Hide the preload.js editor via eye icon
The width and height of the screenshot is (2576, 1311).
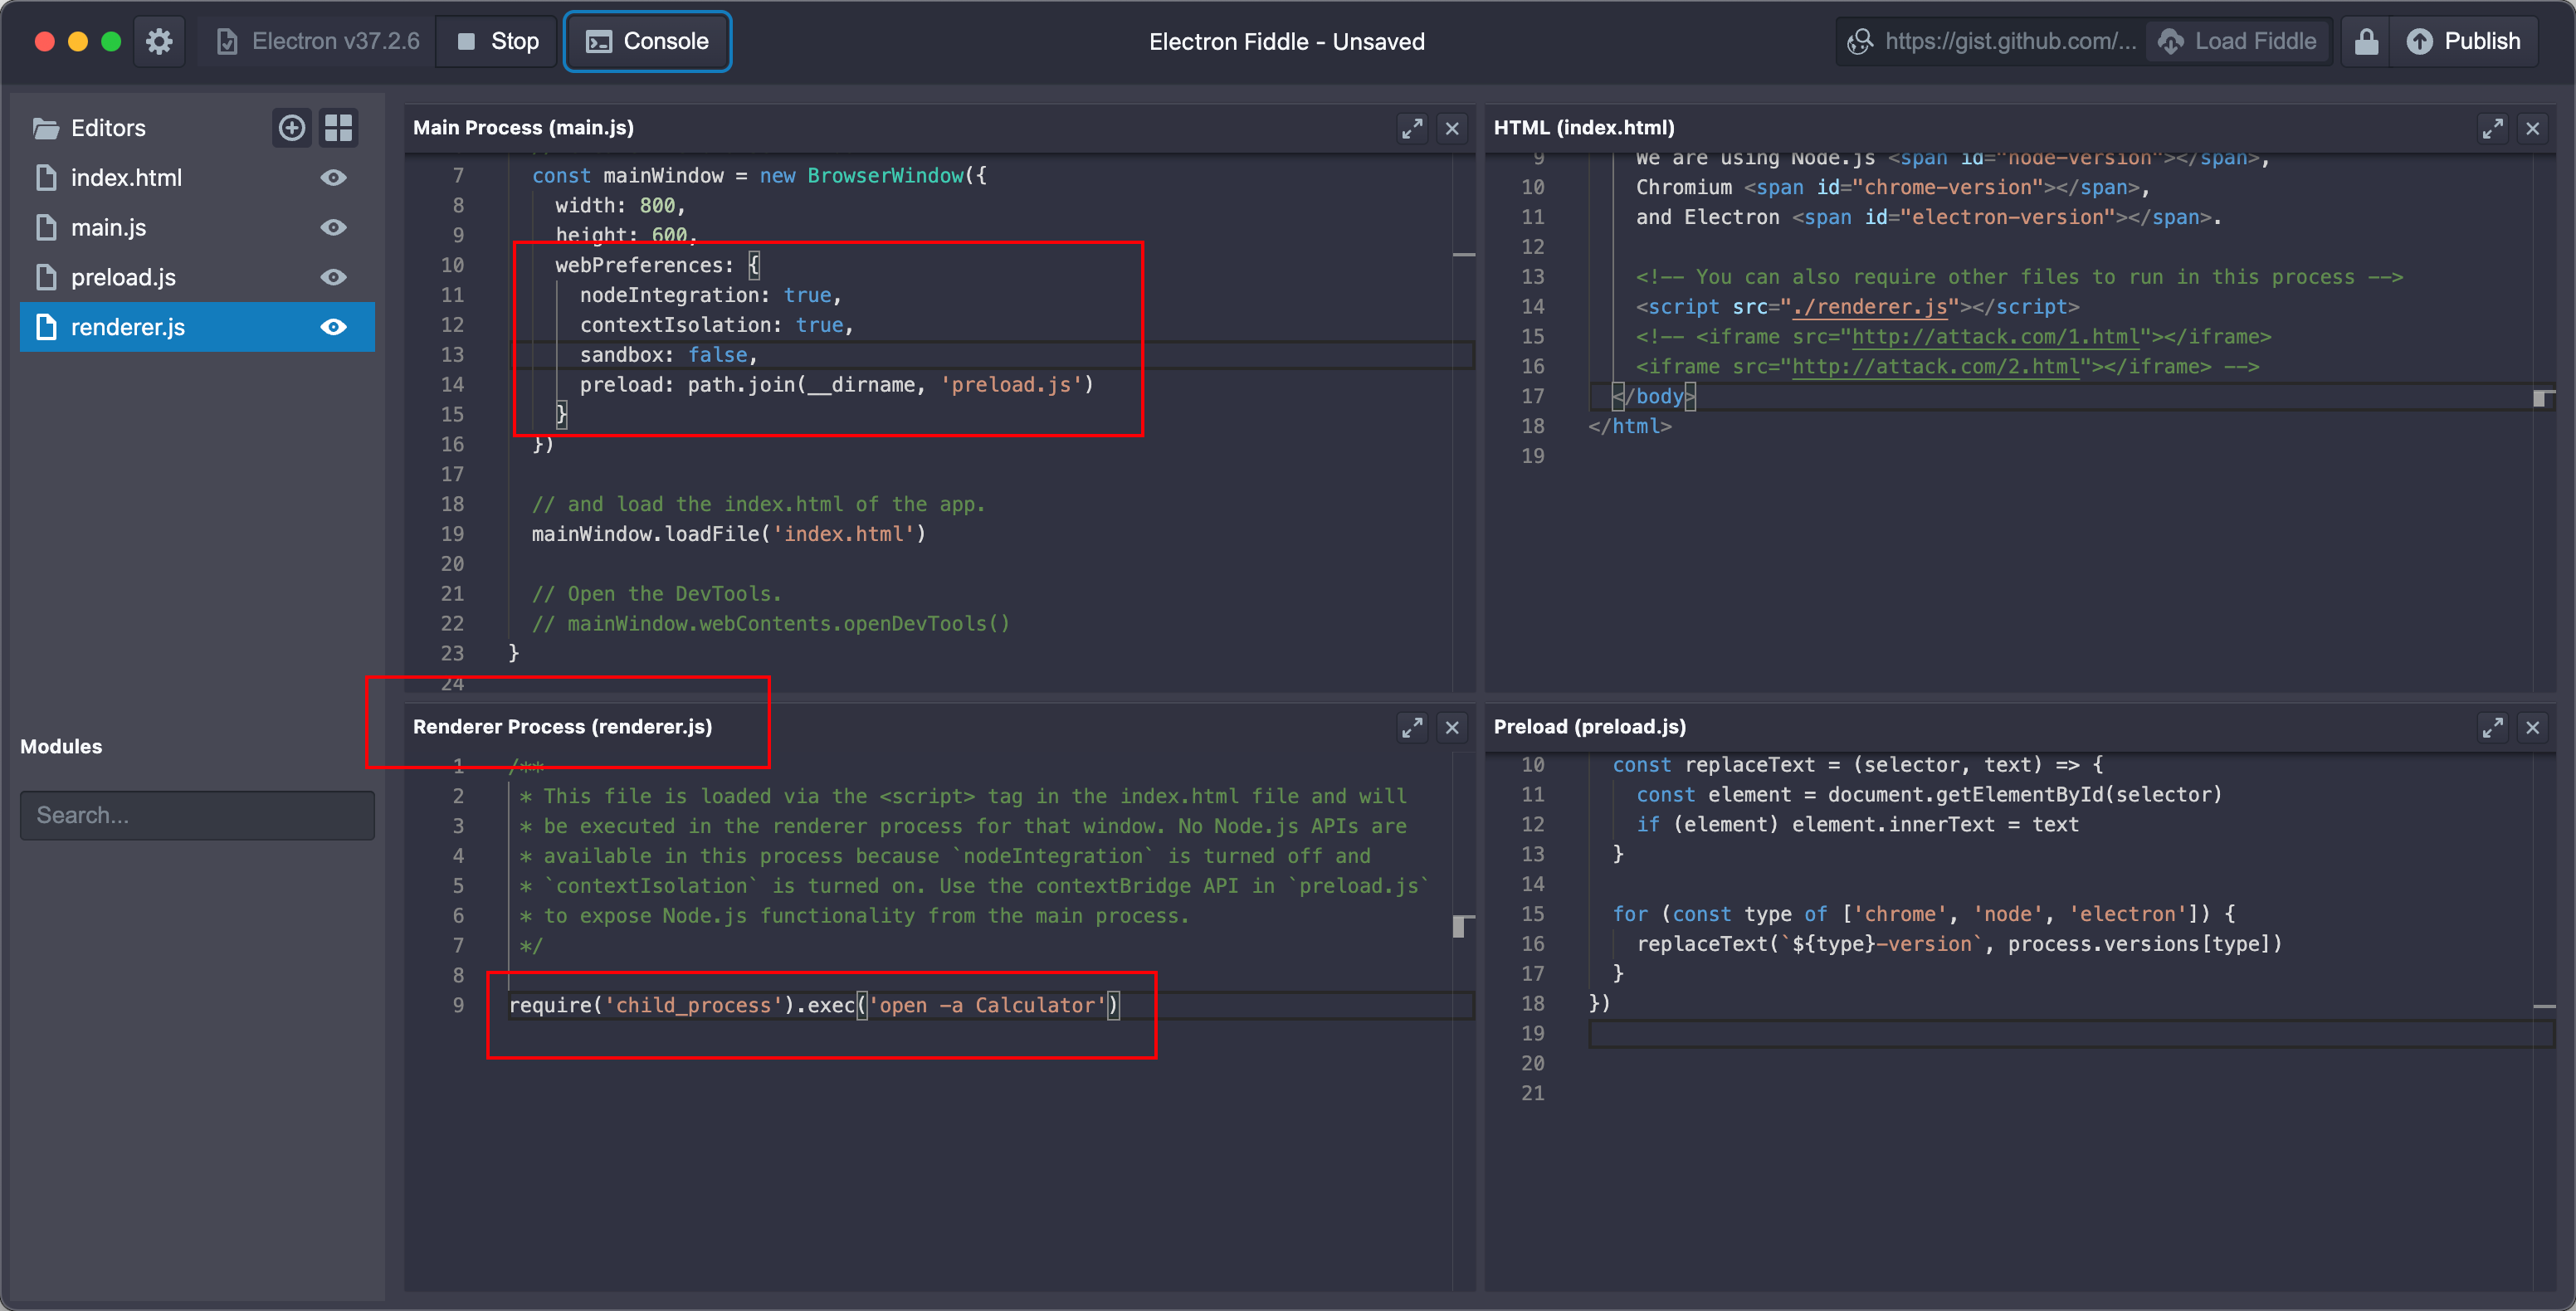(x=333, y=277)
